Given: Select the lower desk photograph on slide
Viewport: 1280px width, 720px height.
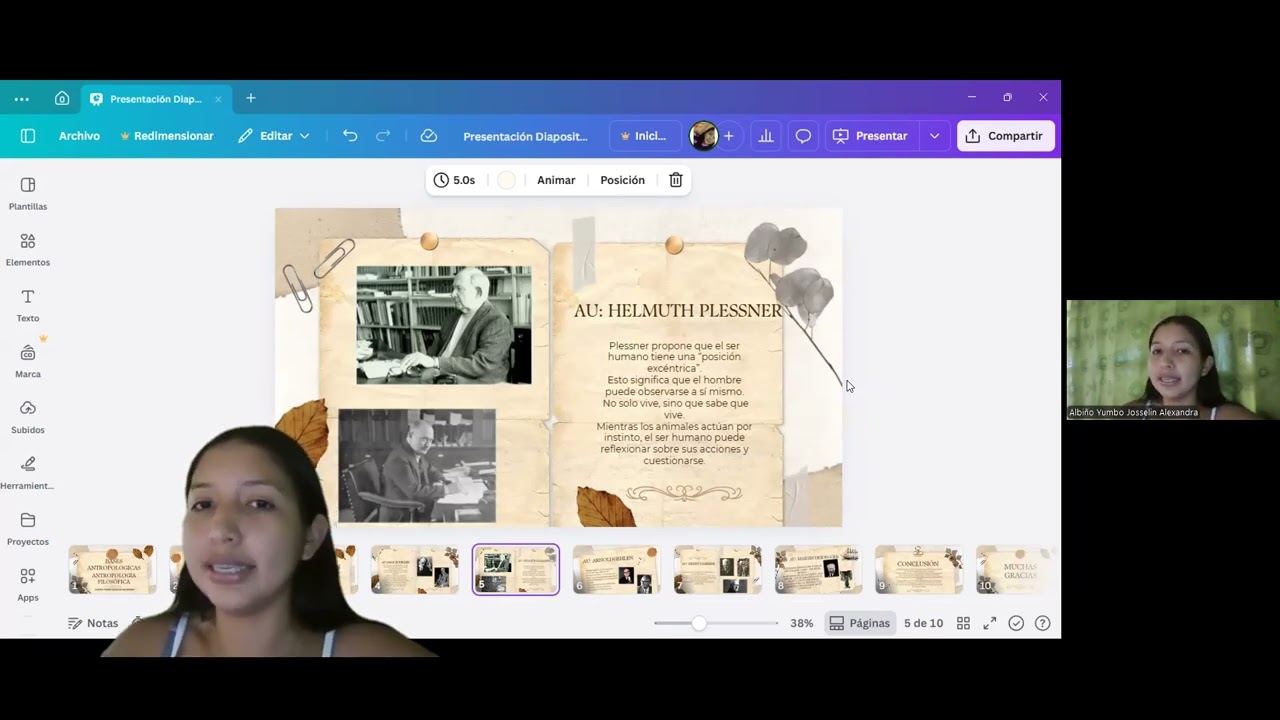Looking at the screenshot, I should (x=417, y=466).
